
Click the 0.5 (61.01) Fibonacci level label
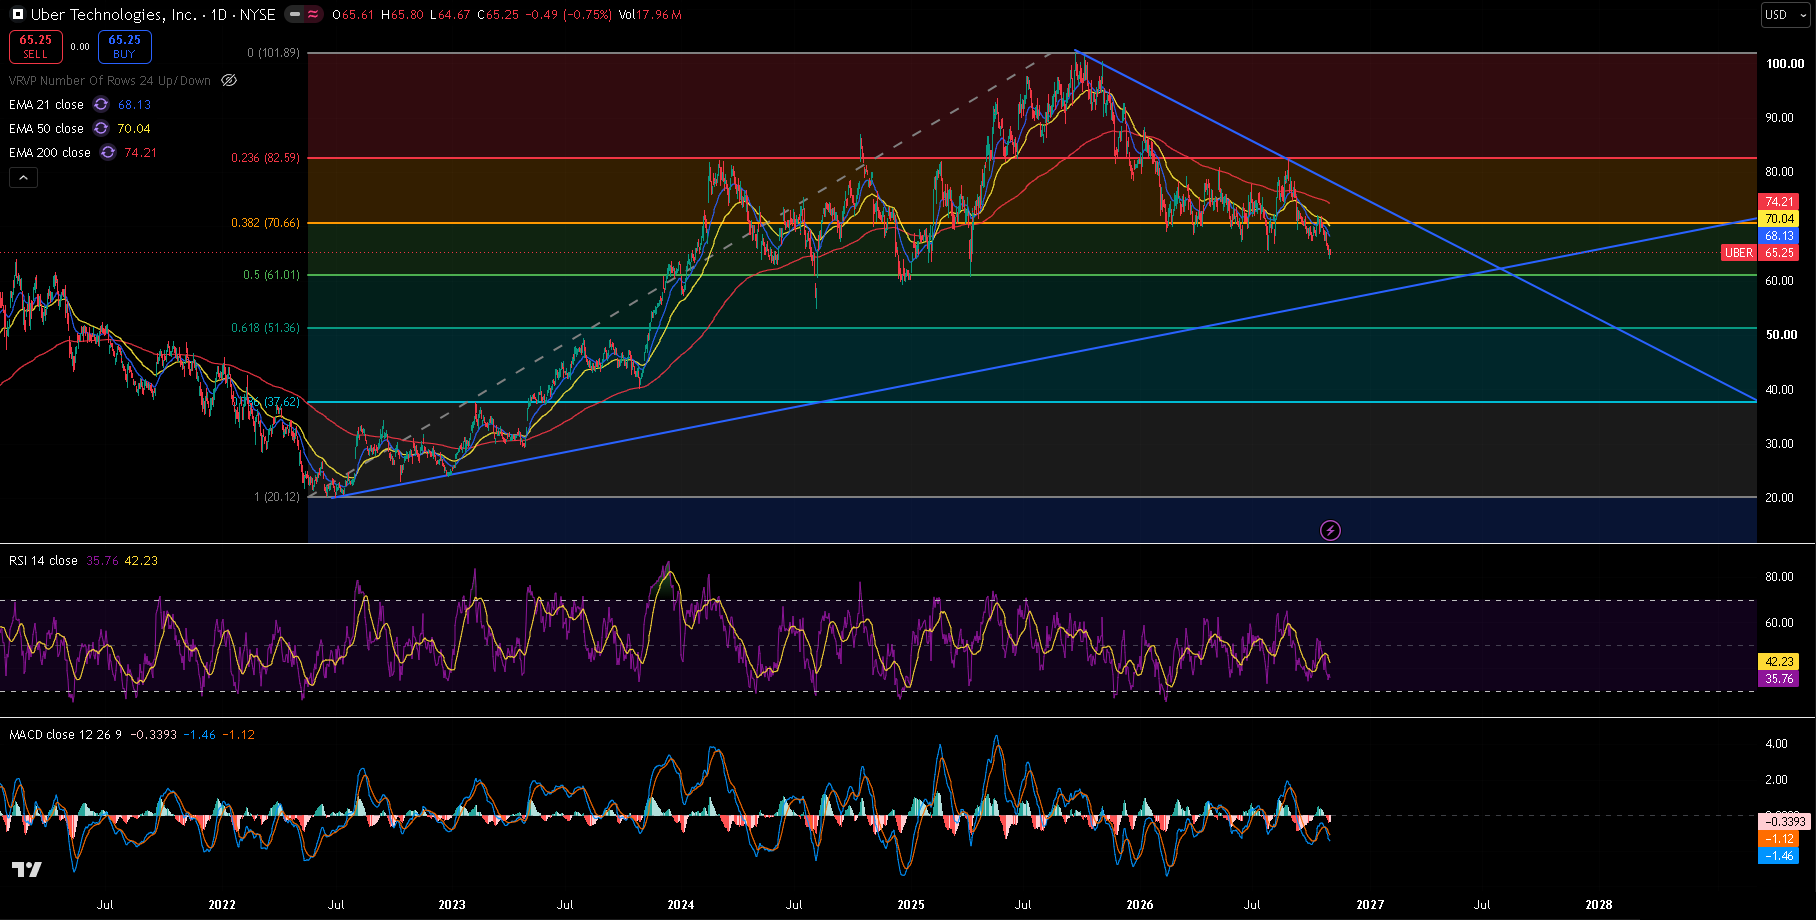click(271, 275)
